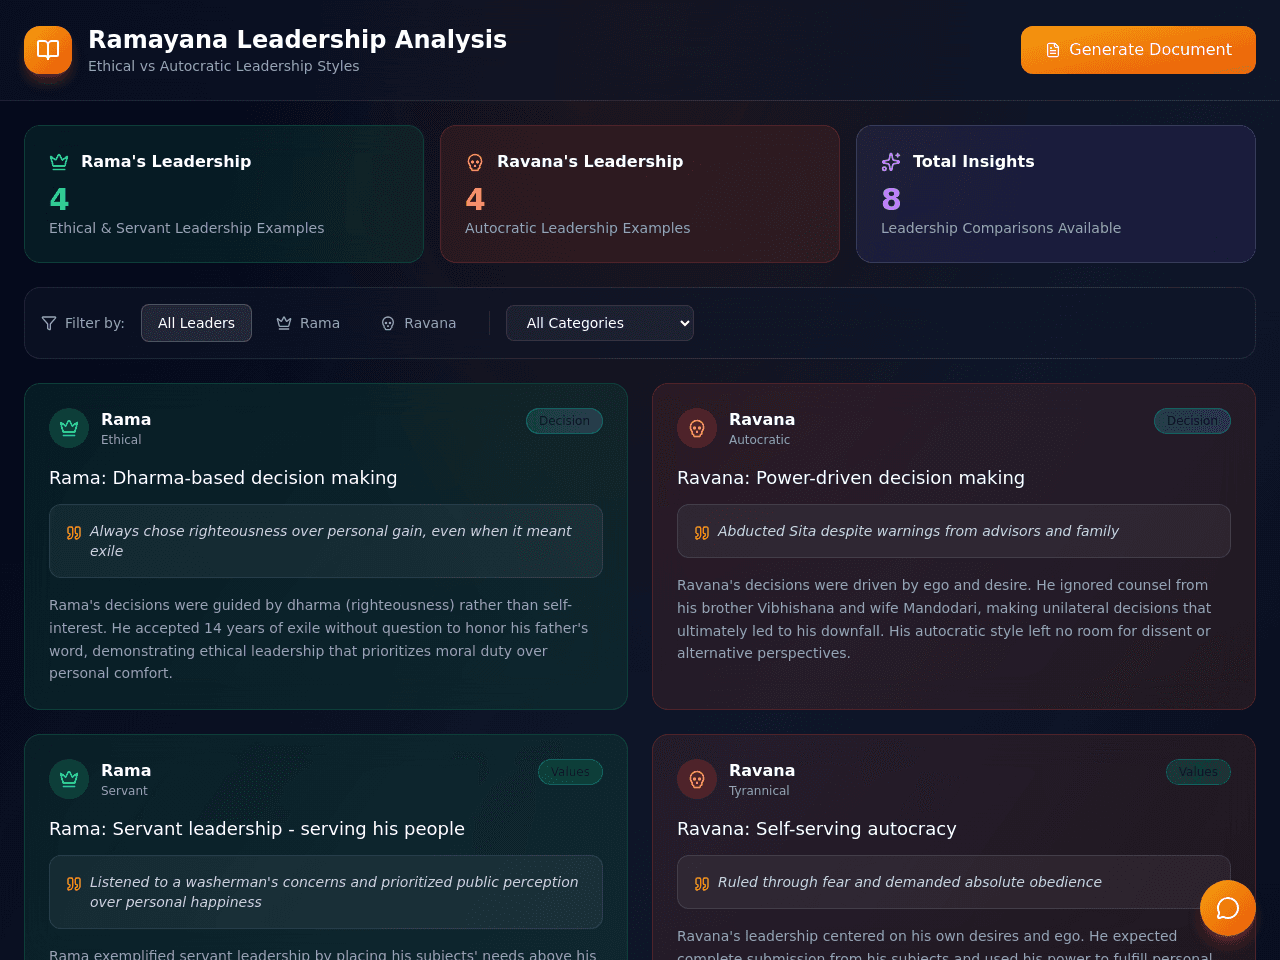Viewport: 1280px width, 960px height.
Task: Click the crown icon in Rama's Leadership card
Action: pyautogui.click(x=59, y=162)
